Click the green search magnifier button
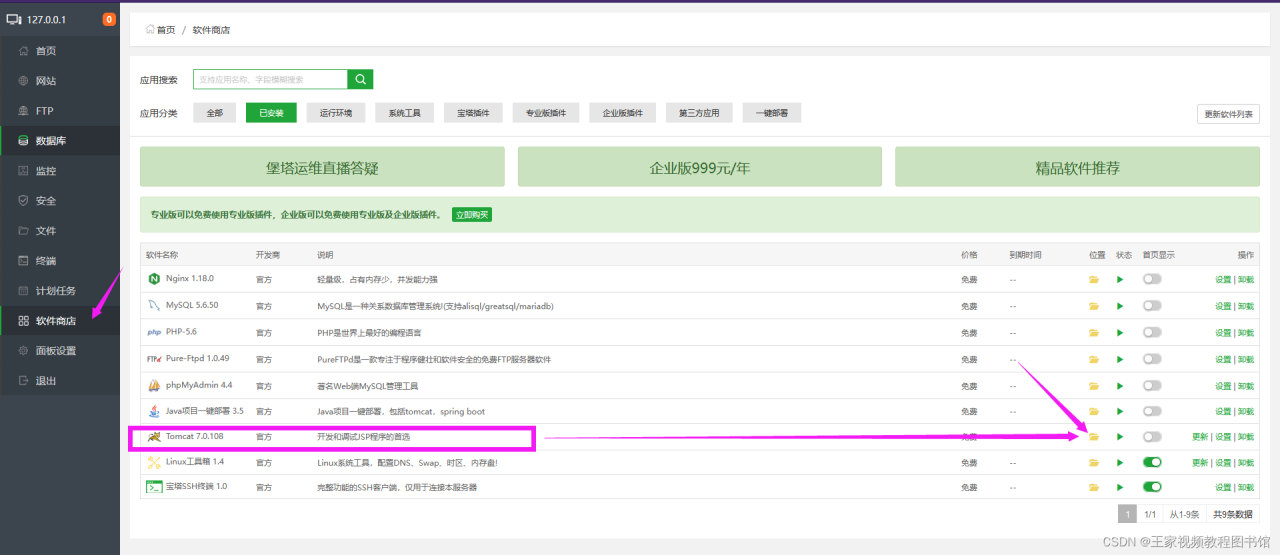This screenshot has width=1280, height=555. click(x=360, y=80)
